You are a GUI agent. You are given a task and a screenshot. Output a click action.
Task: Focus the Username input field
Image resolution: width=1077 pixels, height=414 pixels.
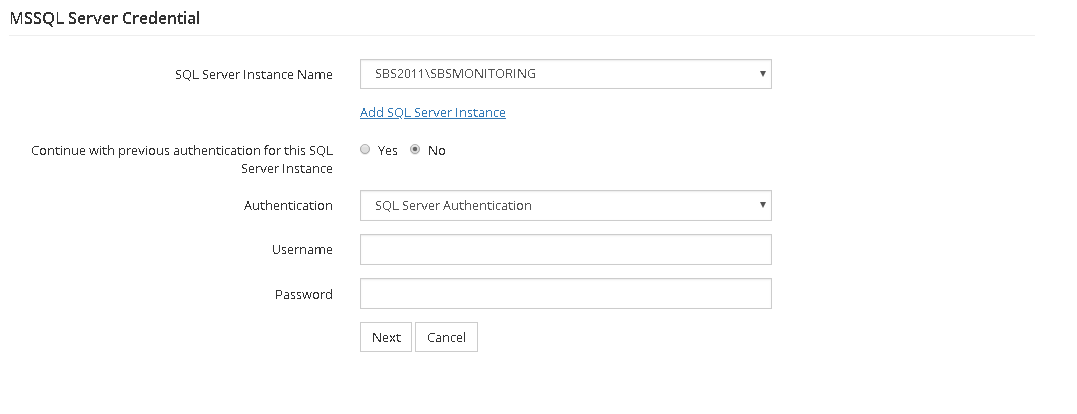[565, 249]
